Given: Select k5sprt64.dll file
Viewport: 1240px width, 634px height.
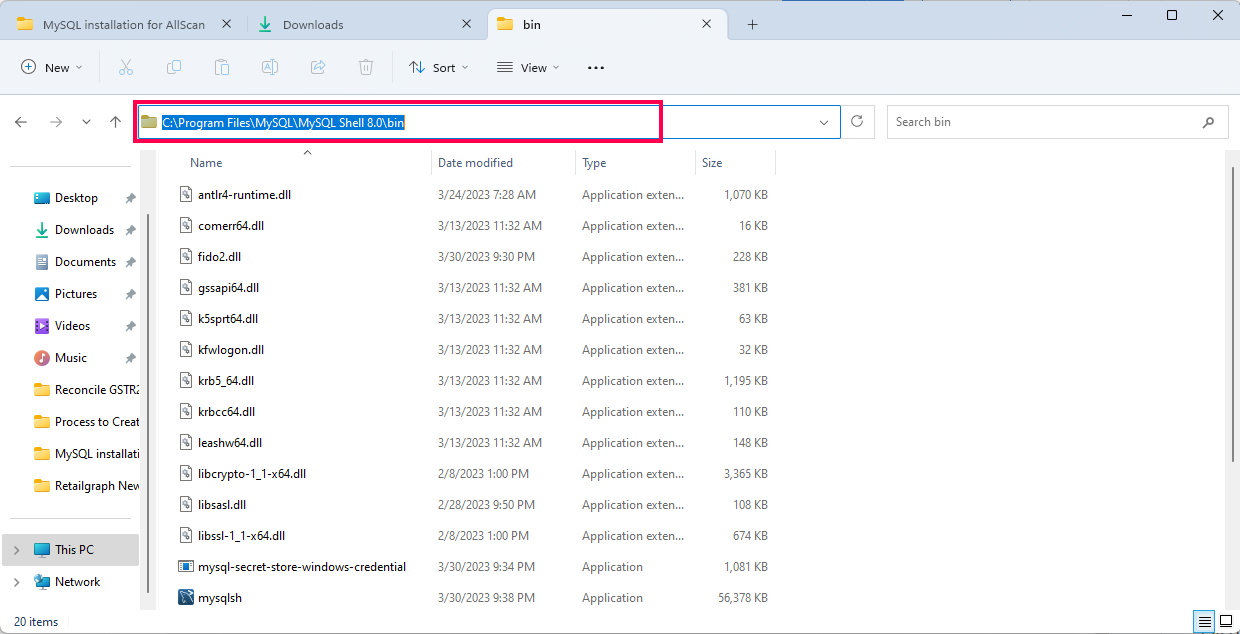Looking at the screenshot, I should point(228,319).
